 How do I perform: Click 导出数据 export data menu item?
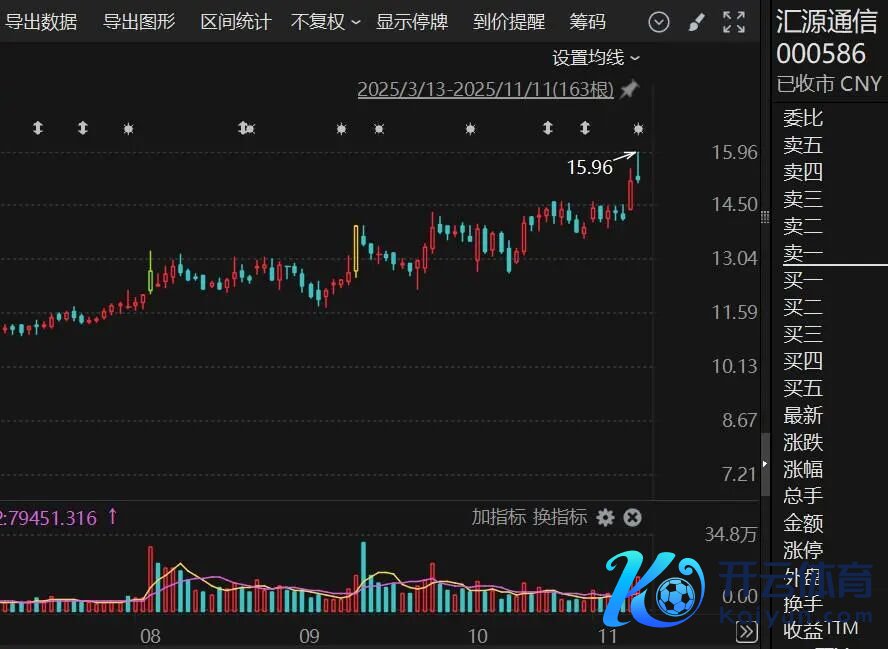(41, 22)
